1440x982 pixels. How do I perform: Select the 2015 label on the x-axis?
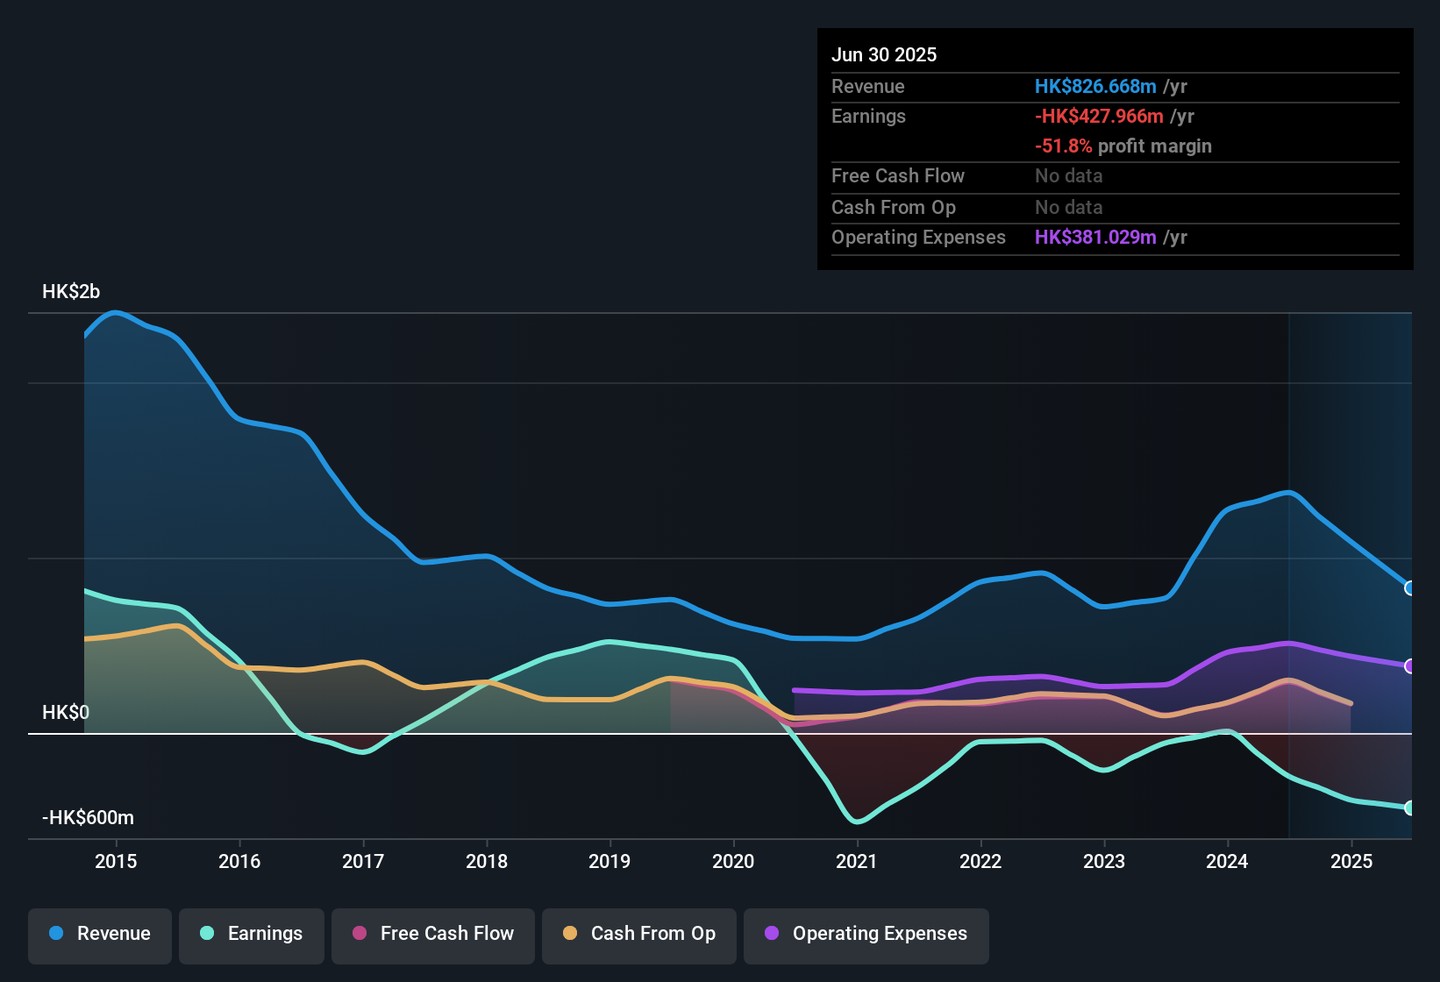click(x=116, y=862)
